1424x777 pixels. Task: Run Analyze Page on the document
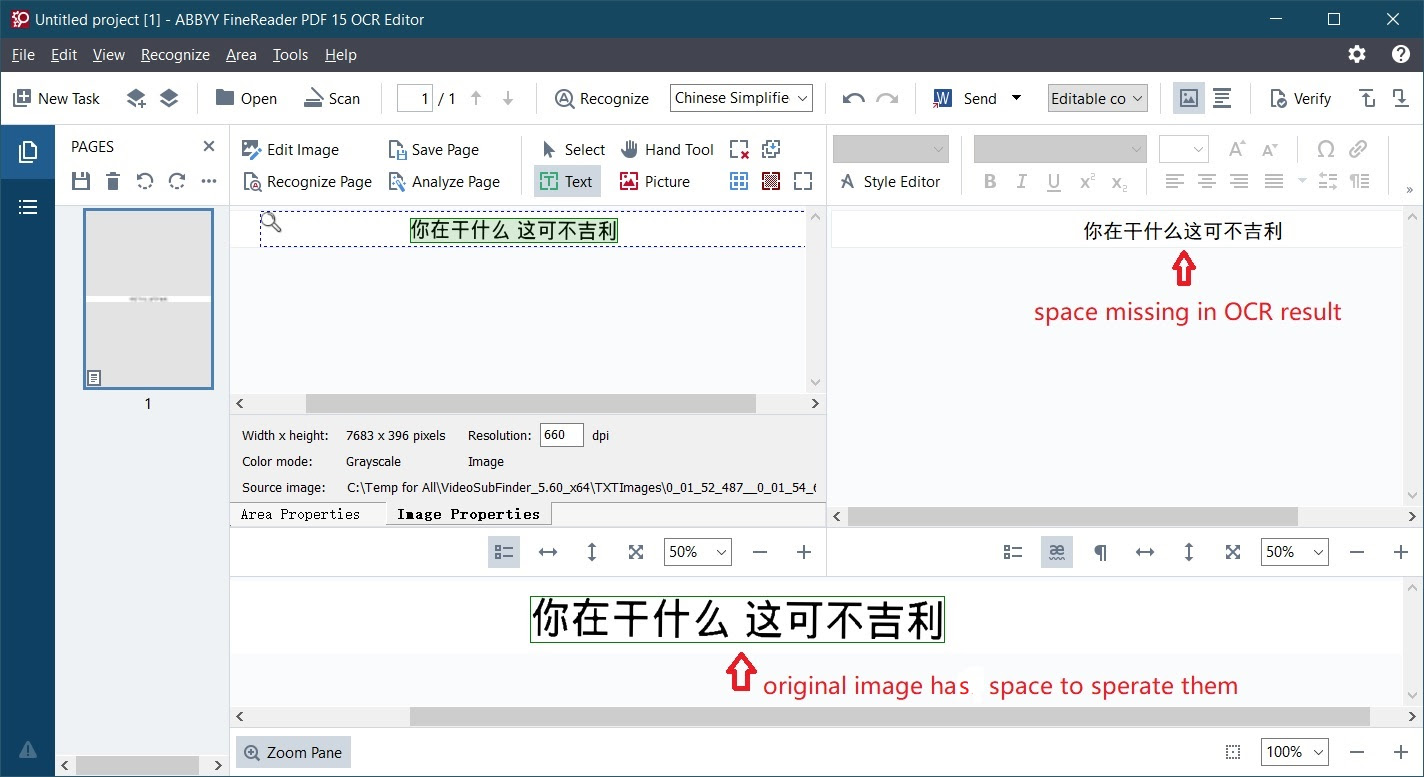[446, 182]
